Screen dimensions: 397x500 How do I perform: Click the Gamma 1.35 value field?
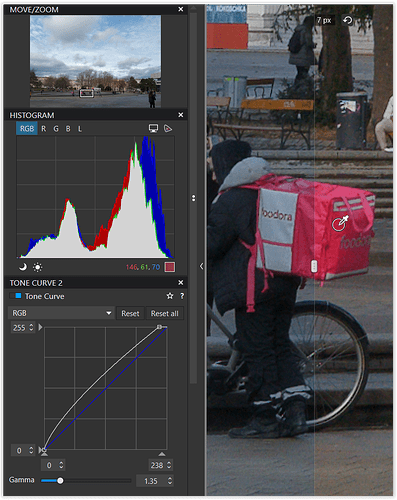click(x=151, y=481)
